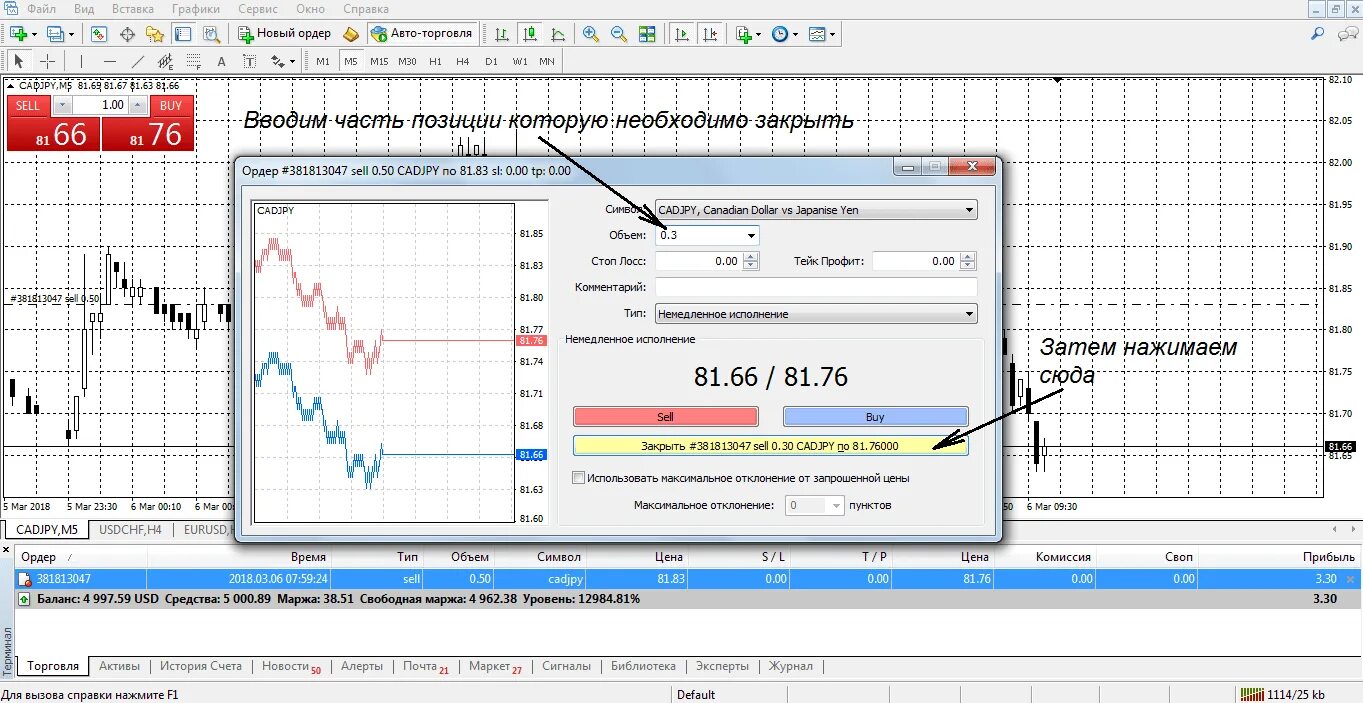Enable the maximum deviation checkbox
Screen dimensions: 1363x703
pos(578,478)
